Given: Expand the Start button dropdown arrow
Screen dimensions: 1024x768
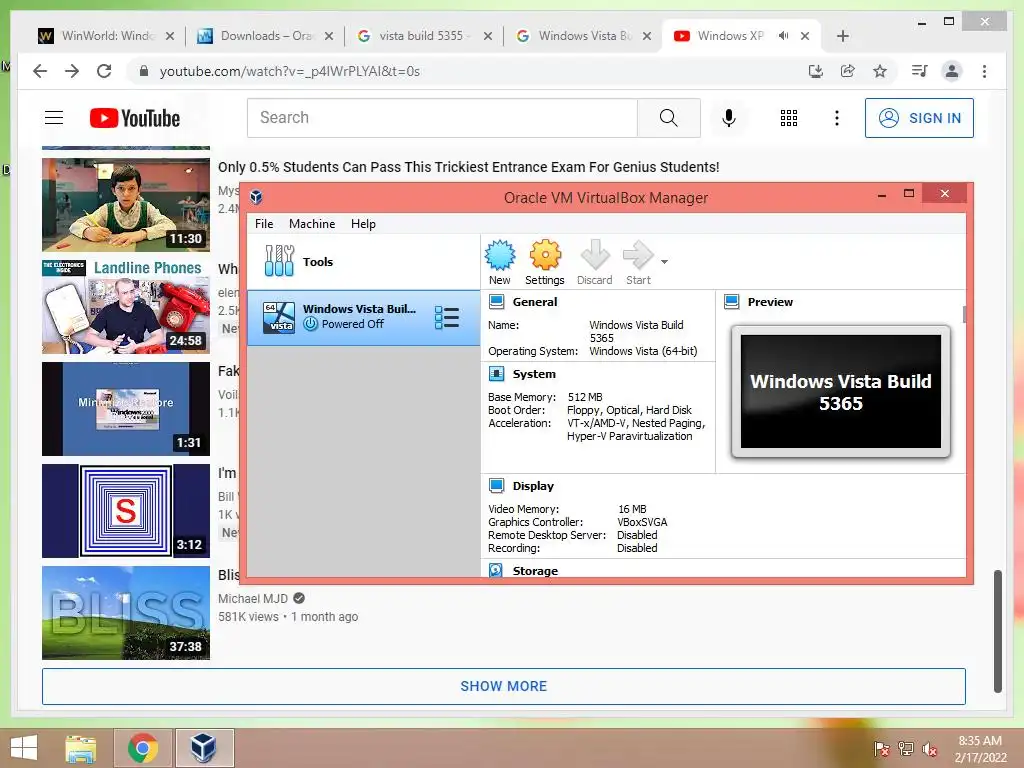Looking at the screenshot, I should (x=664, y=262).
